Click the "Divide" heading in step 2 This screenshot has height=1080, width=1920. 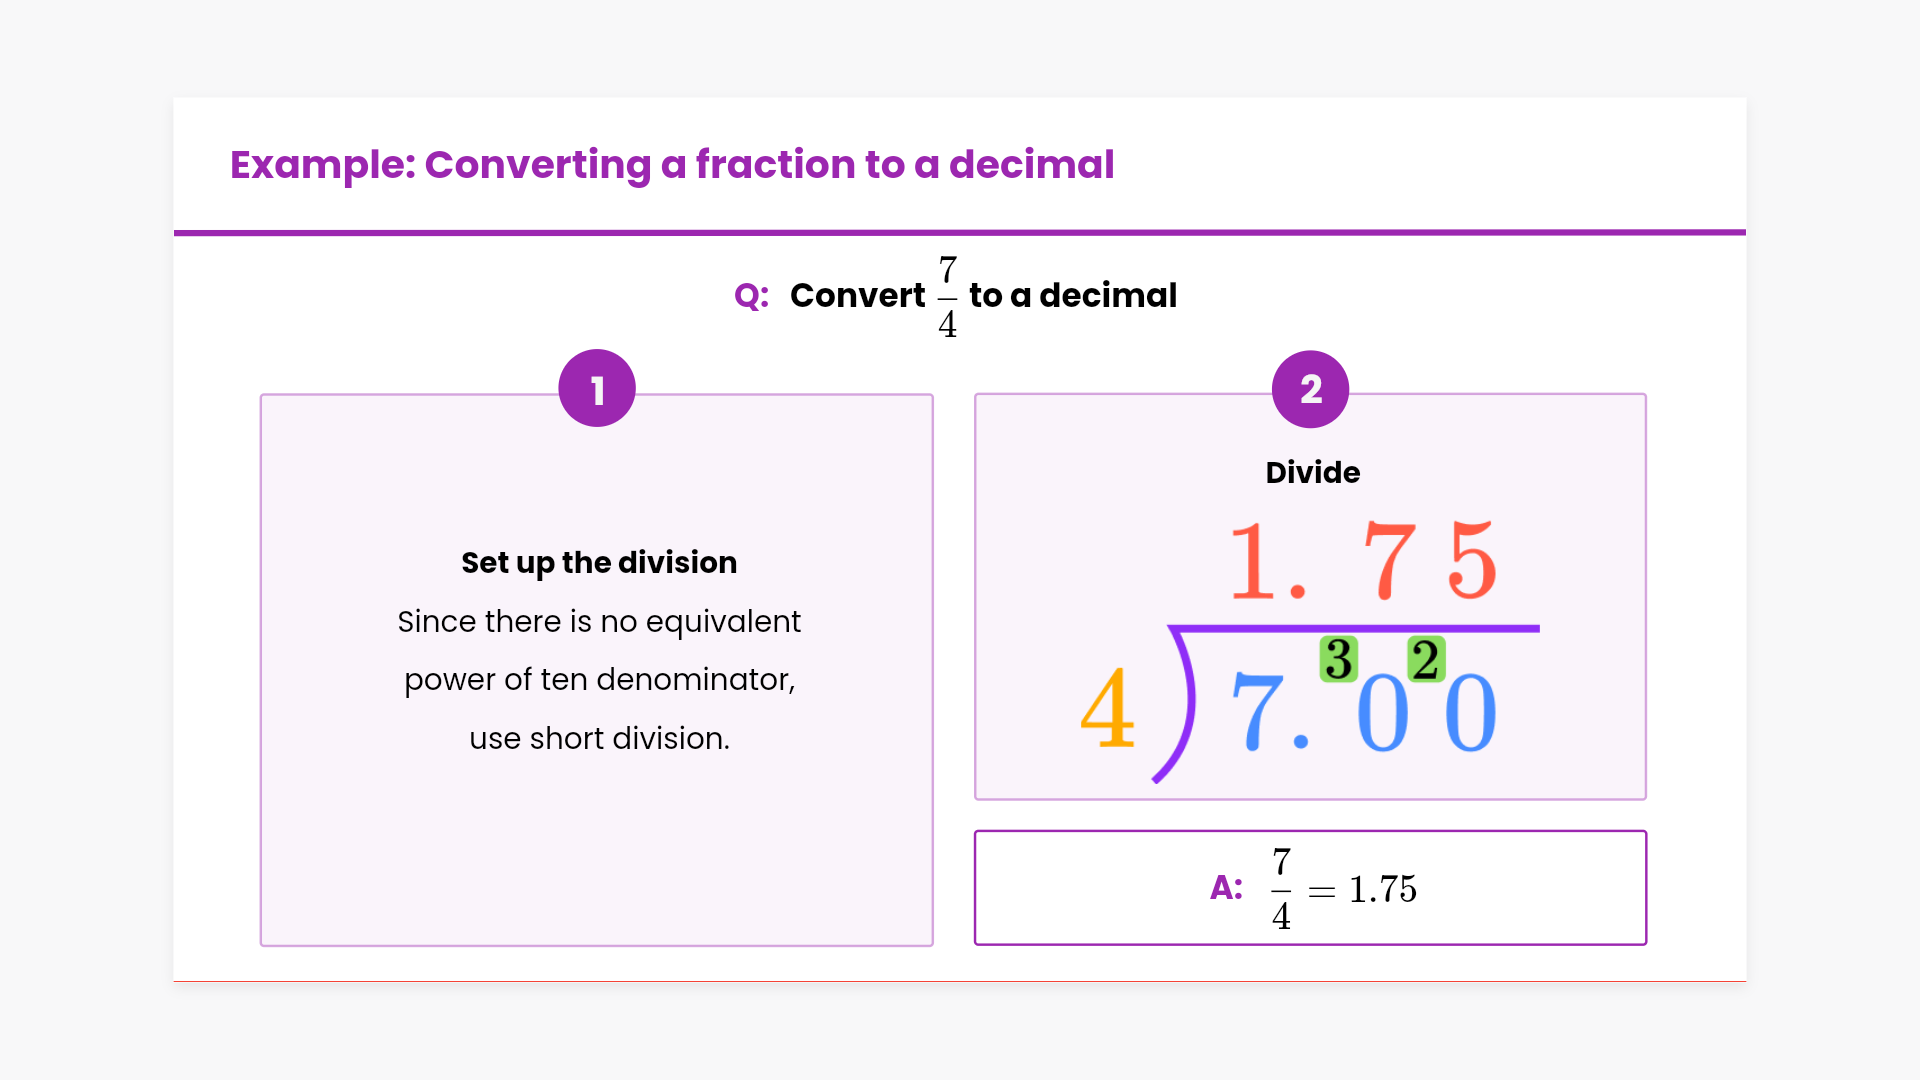(1312, 473)
